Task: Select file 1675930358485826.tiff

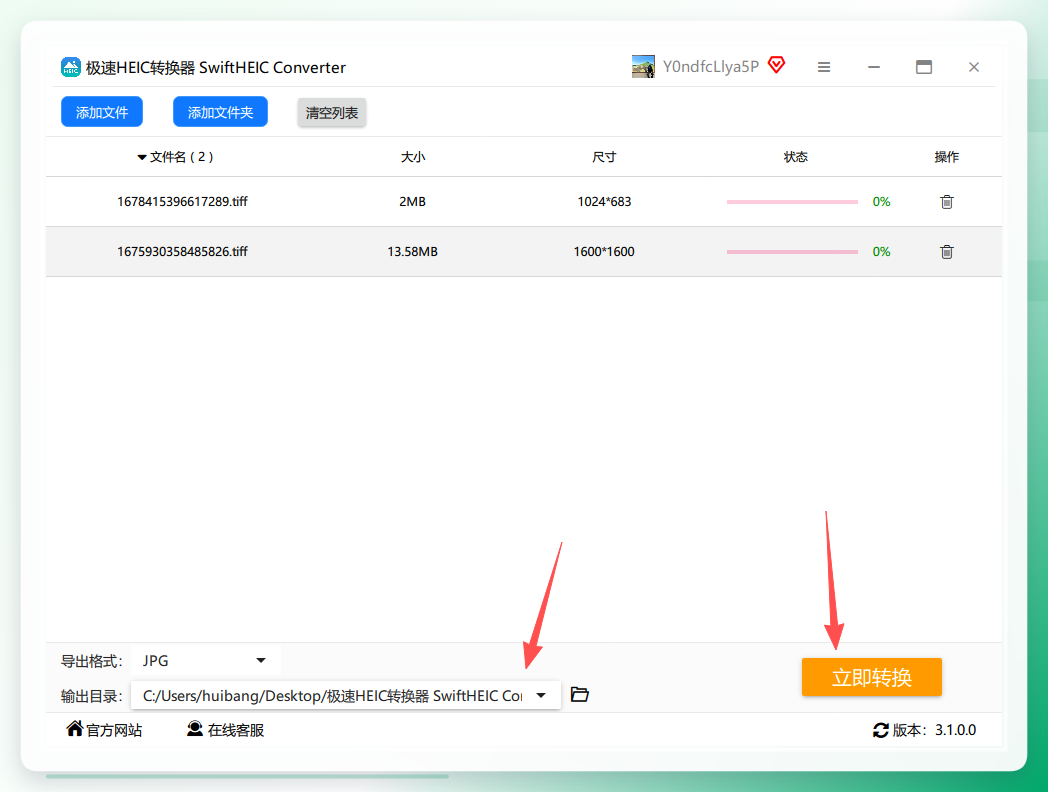Action: click(182, 252)
